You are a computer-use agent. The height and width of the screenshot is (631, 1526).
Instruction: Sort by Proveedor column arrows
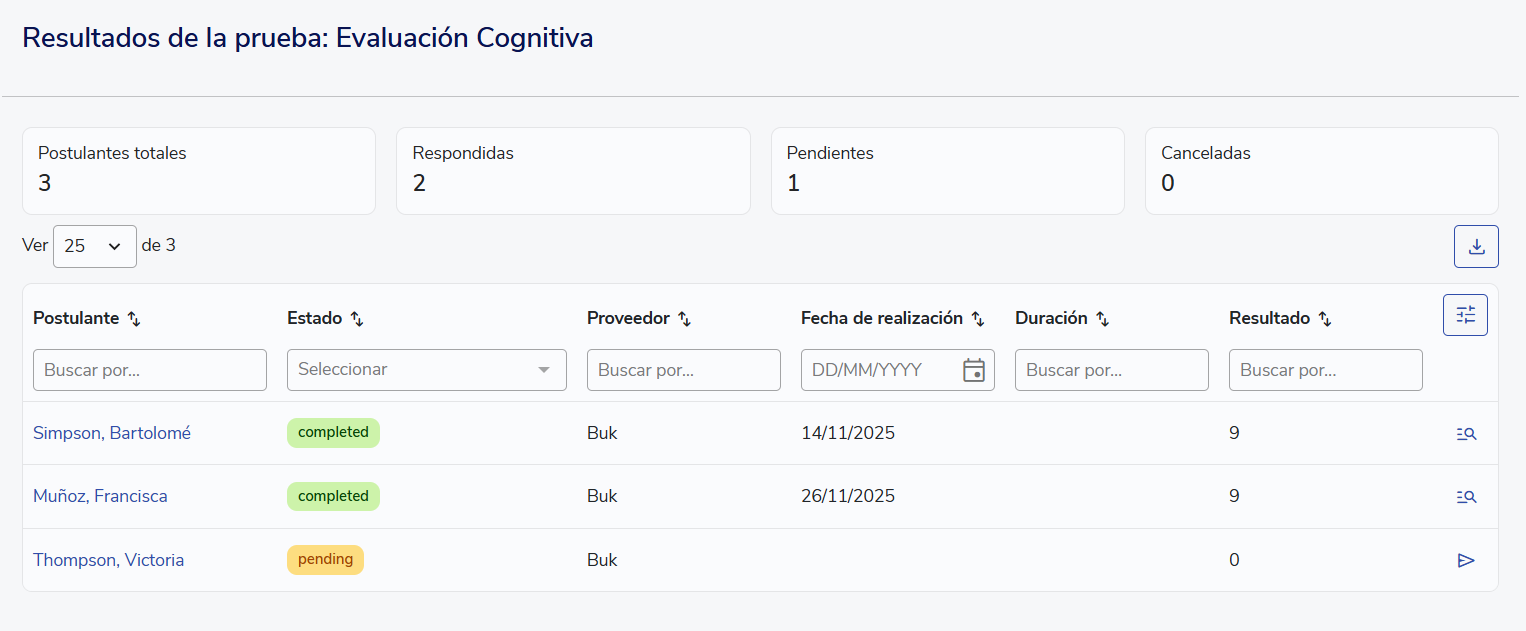click(684, 319)
